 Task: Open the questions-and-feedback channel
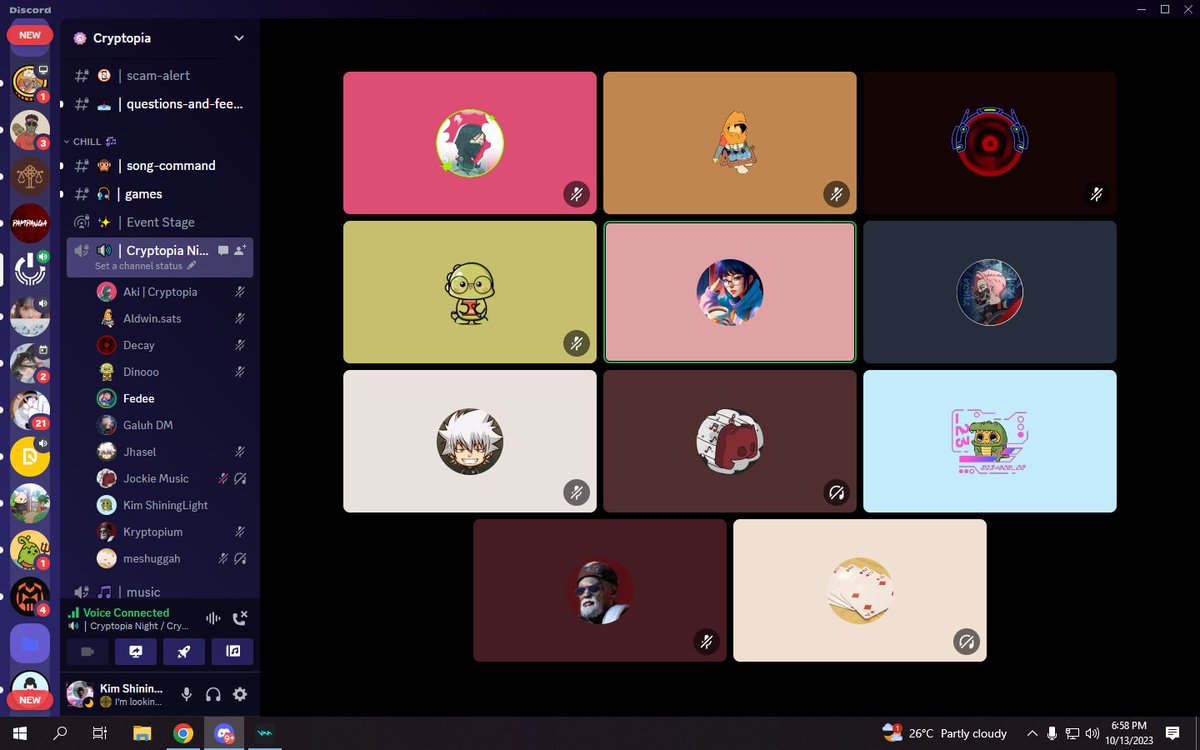point(160,103)
